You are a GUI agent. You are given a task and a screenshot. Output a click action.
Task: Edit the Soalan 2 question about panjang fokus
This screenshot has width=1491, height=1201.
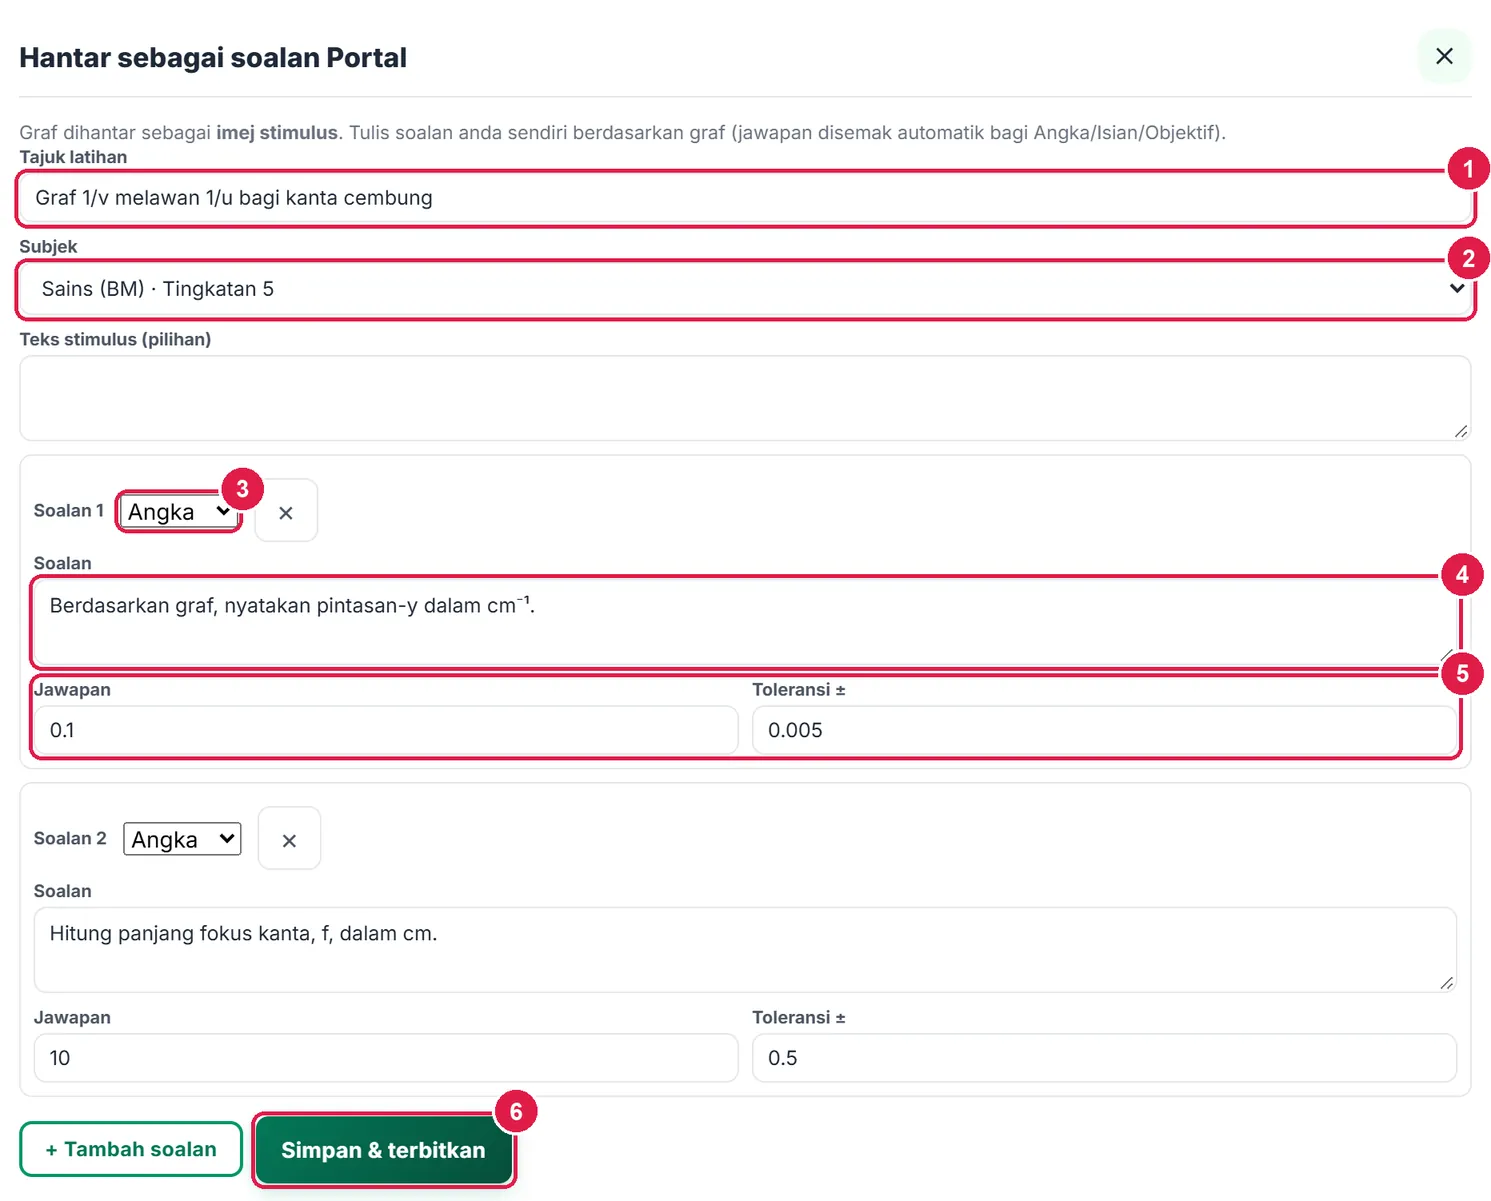pos(745,950)
